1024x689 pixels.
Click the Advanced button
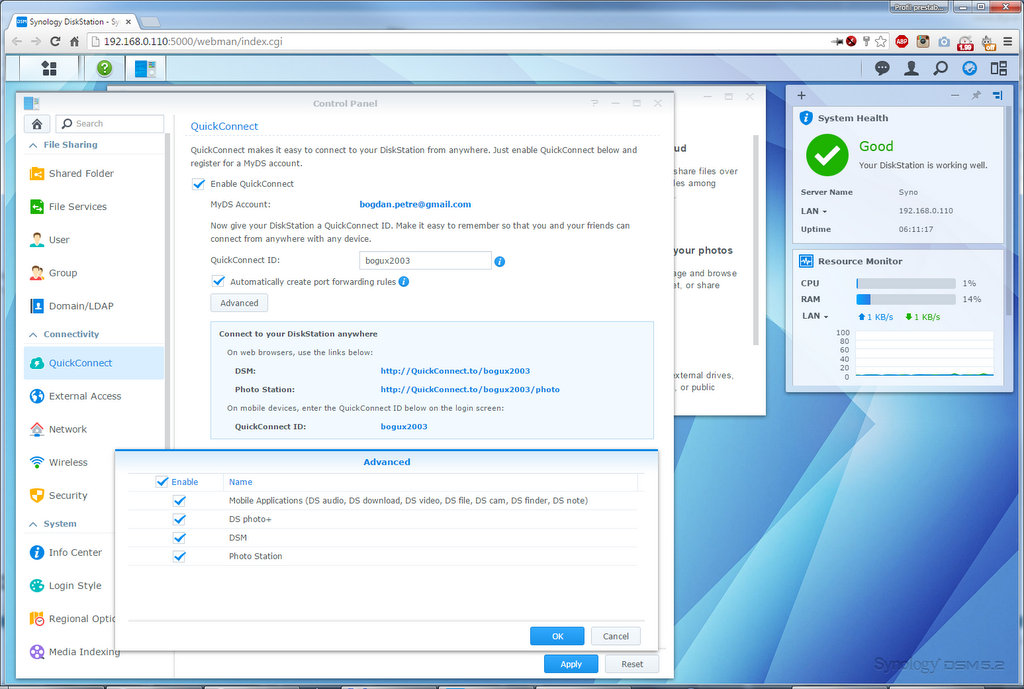pyautogui.click(x=239, y=303)
